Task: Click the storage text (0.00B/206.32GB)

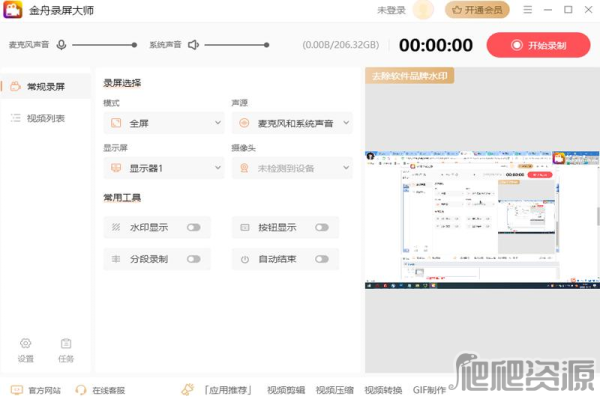Action: point(341,45)
